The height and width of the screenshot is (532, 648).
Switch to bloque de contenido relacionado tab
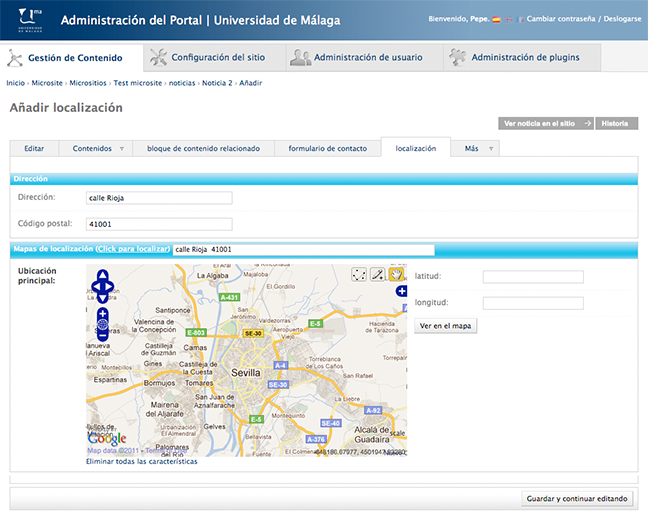(203, 148)
